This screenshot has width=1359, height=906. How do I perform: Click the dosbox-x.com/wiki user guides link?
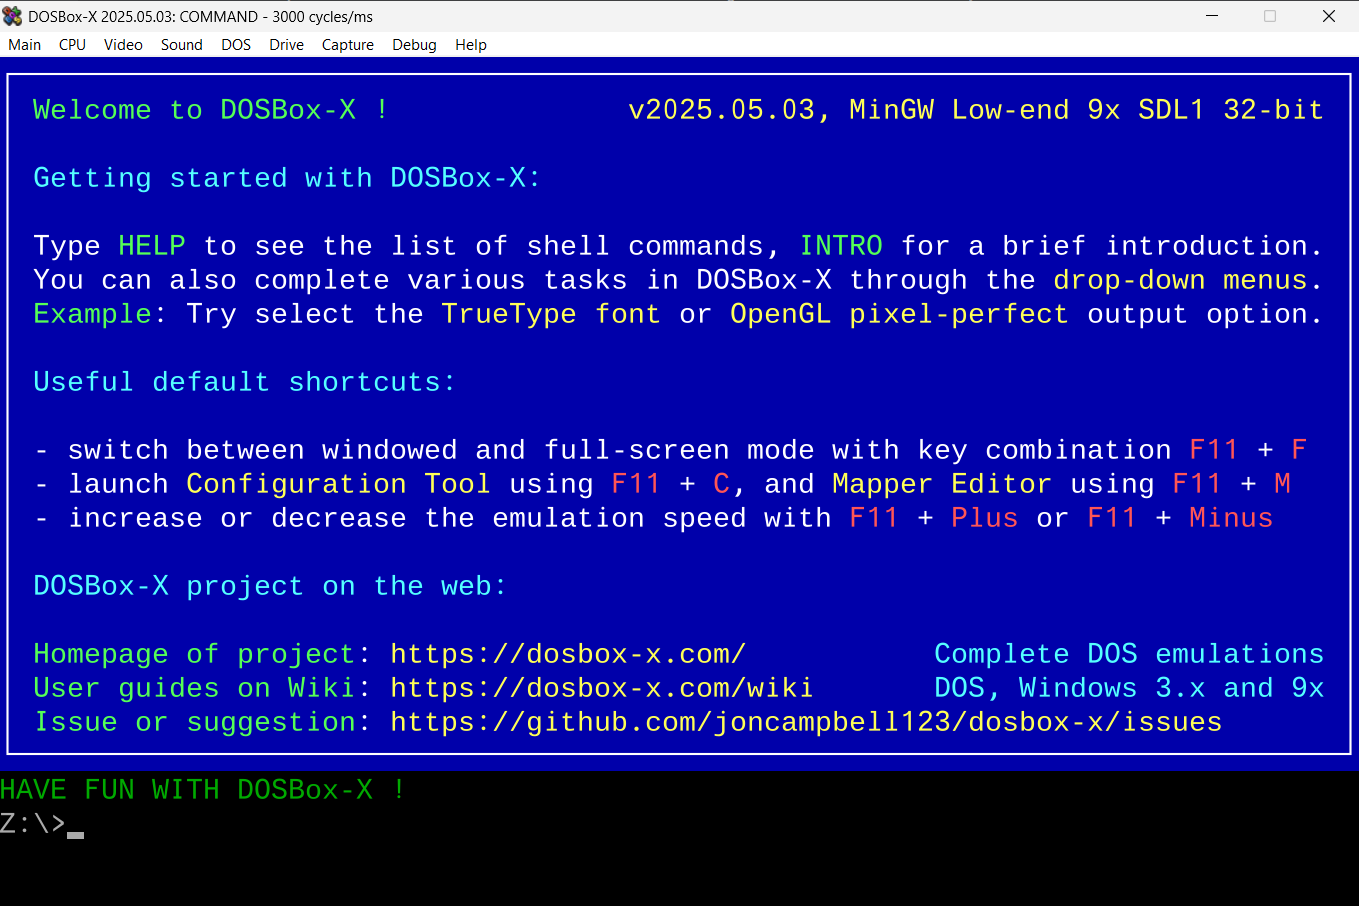tap(601, 688)
